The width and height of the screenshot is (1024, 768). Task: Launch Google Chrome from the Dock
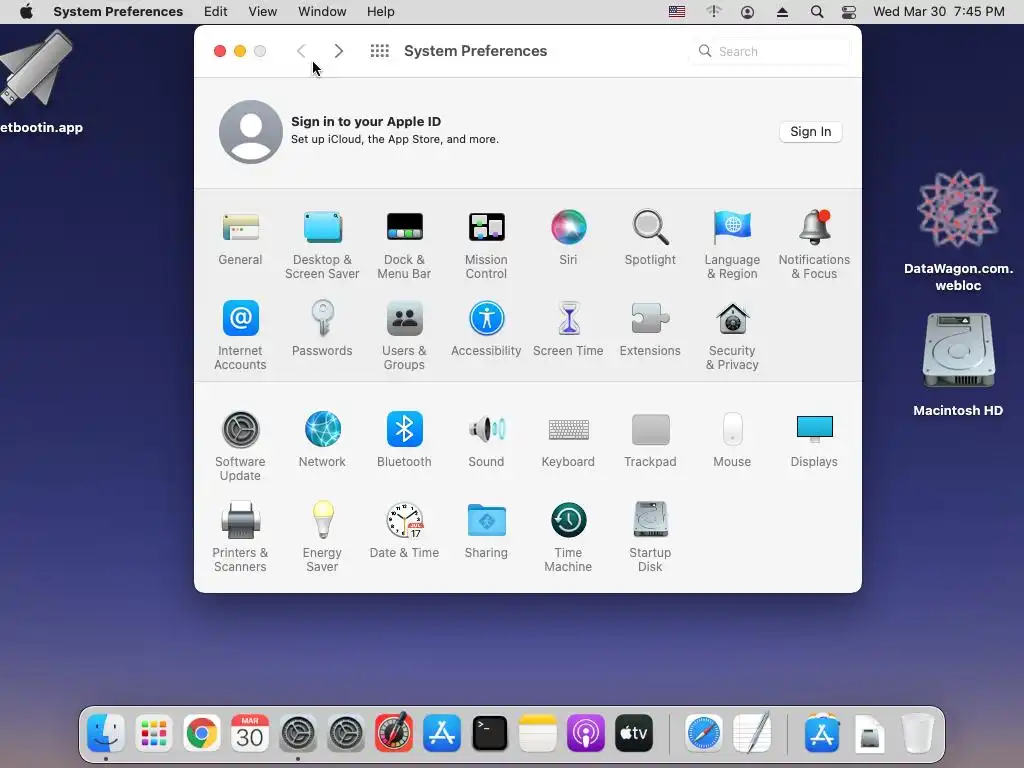pos(202,733)
